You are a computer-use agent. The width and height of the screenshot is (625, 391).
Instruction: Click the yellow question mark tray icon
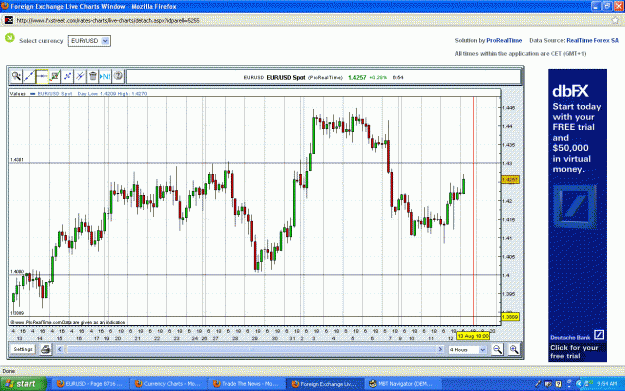(x=558, y=384)
